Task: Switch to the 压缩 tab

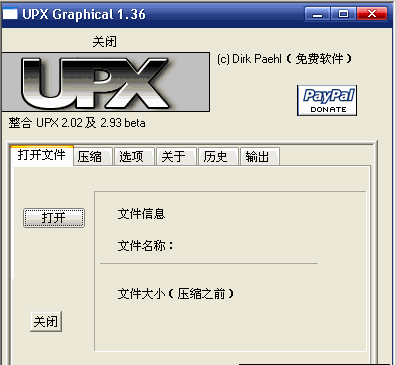Action: coord(93,156)
